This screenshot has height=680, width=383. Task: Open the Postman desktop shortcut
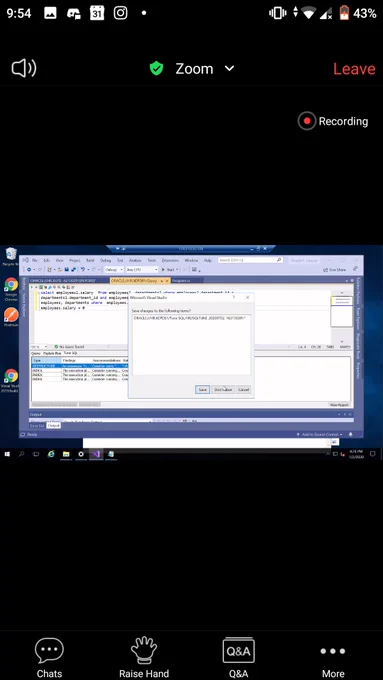pyautogui.click(x=11, y=317)
